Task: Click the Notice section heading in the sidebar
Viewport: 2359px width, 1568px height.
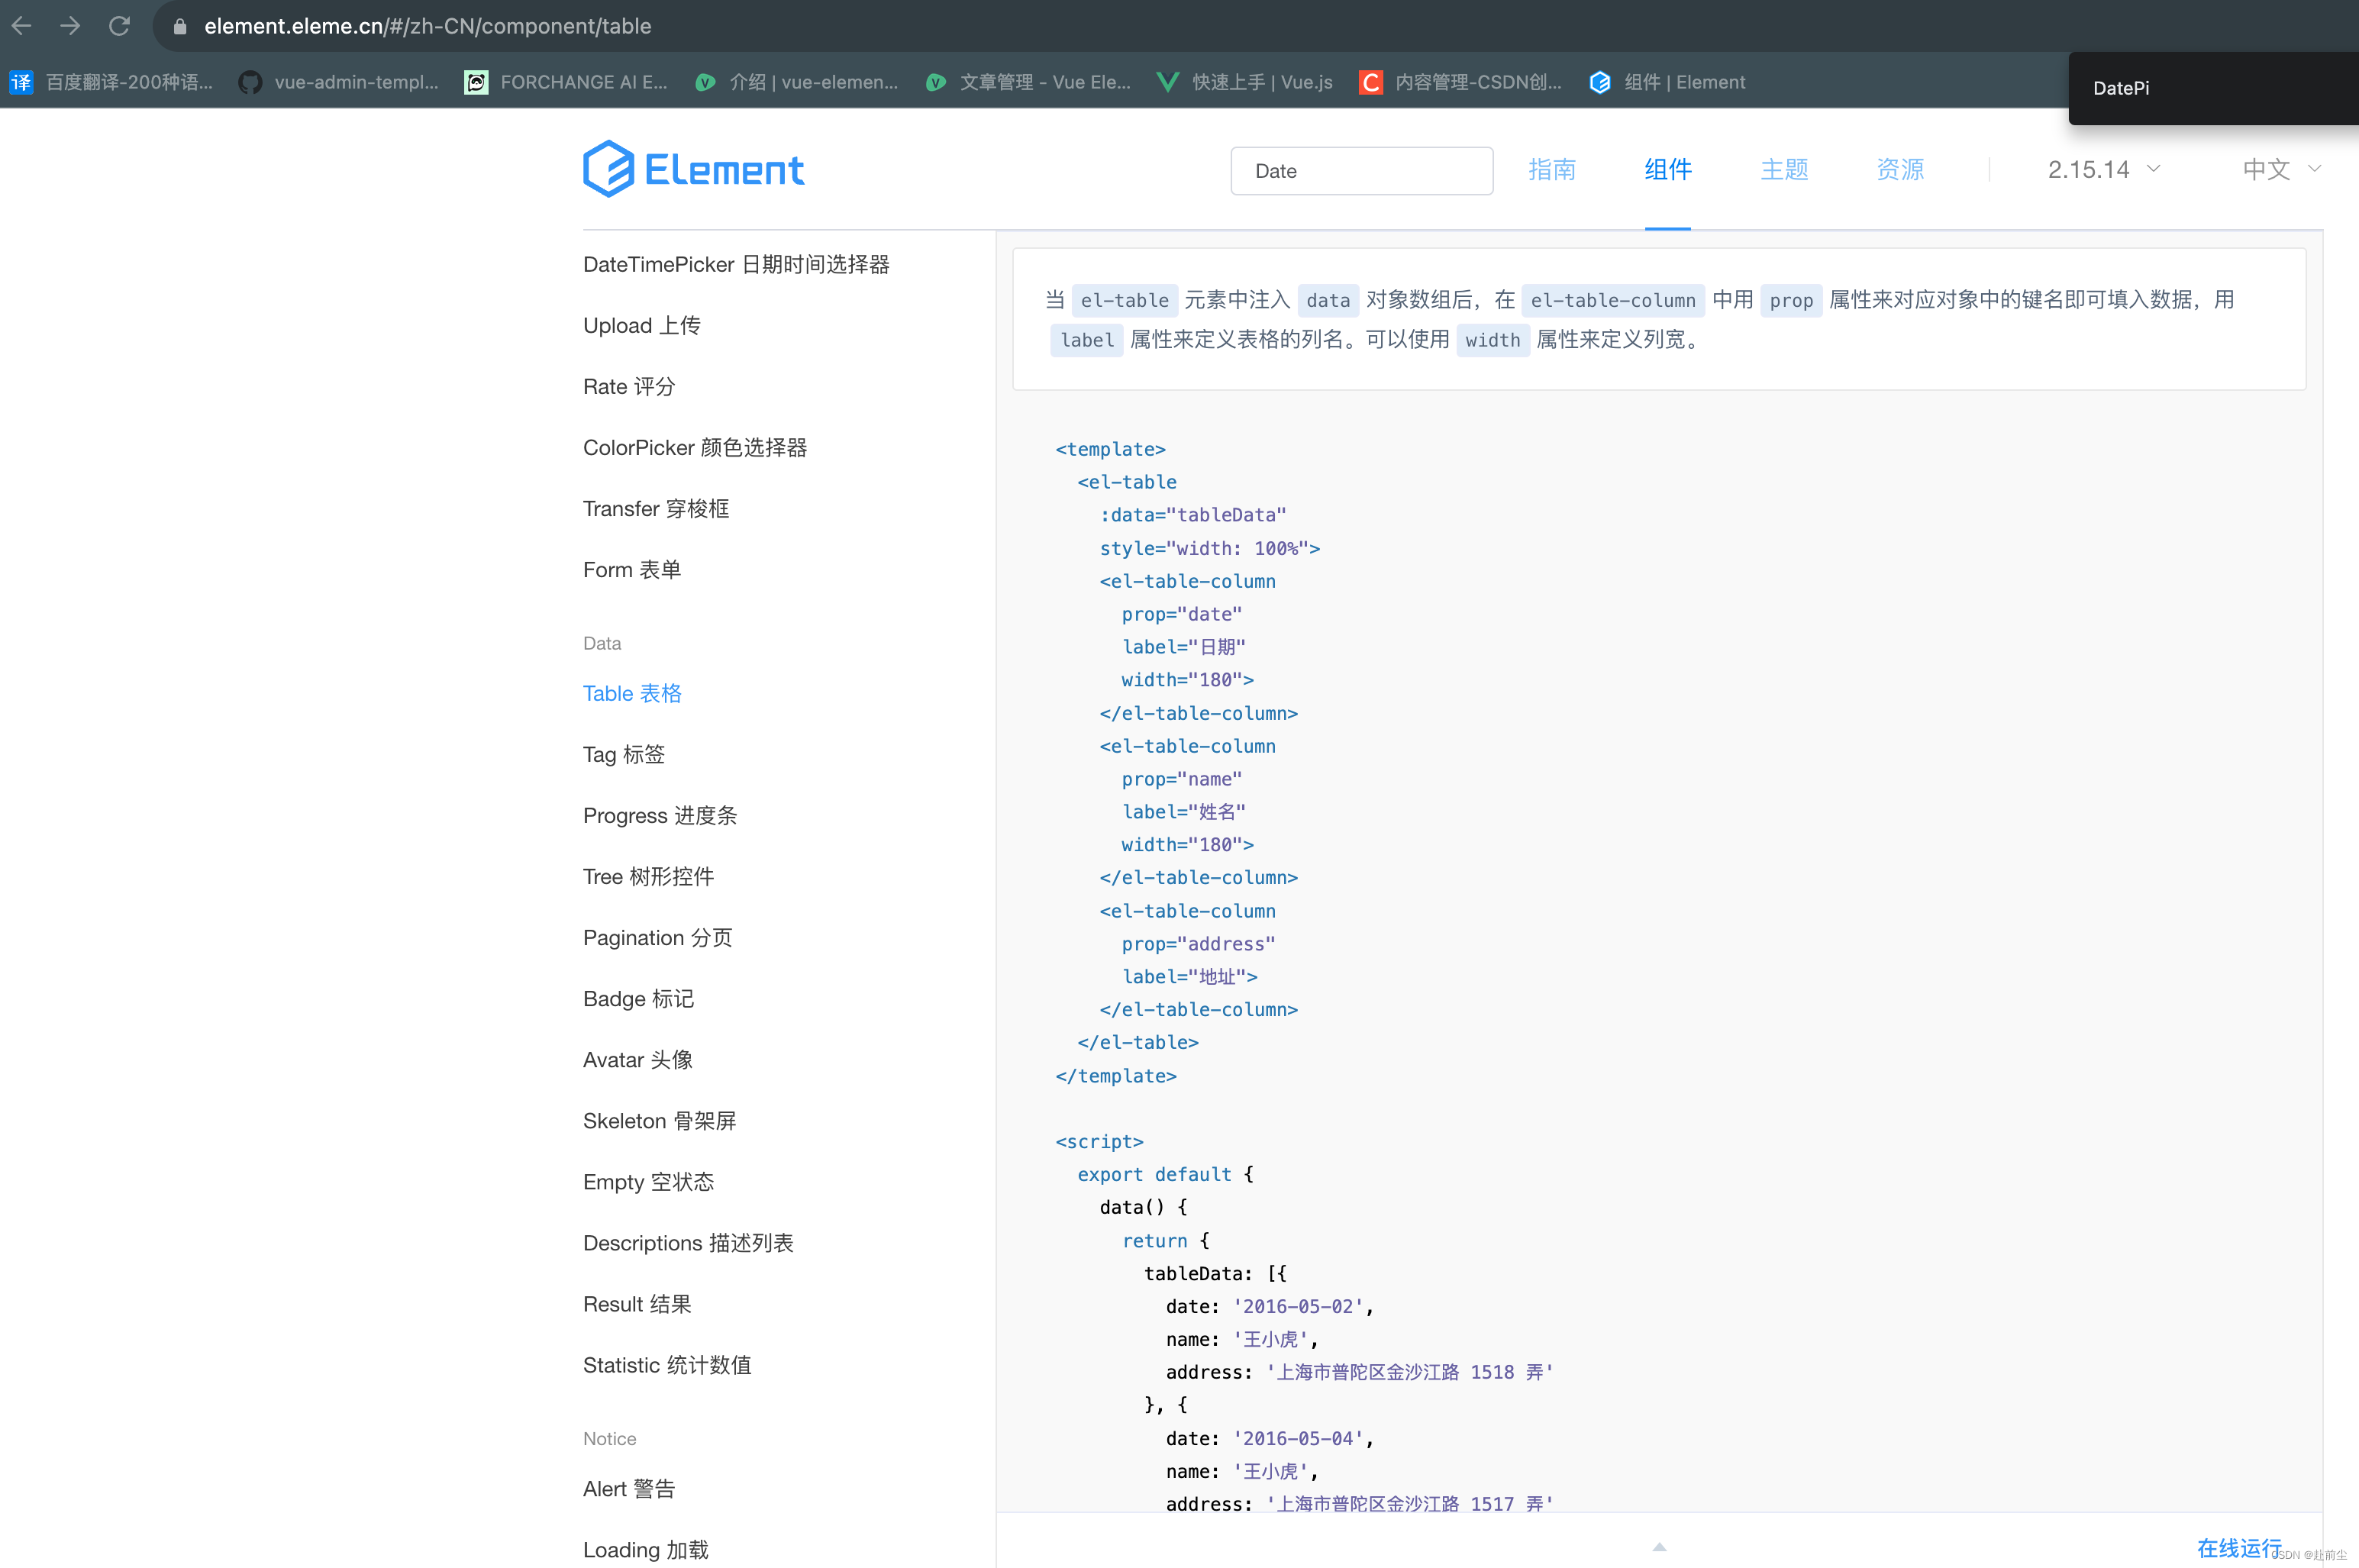Action: (609, 1438)
